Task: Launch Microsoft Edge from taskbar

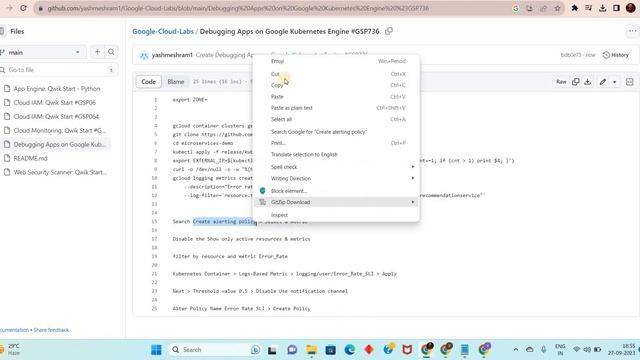Action: (x=350, y=350)
